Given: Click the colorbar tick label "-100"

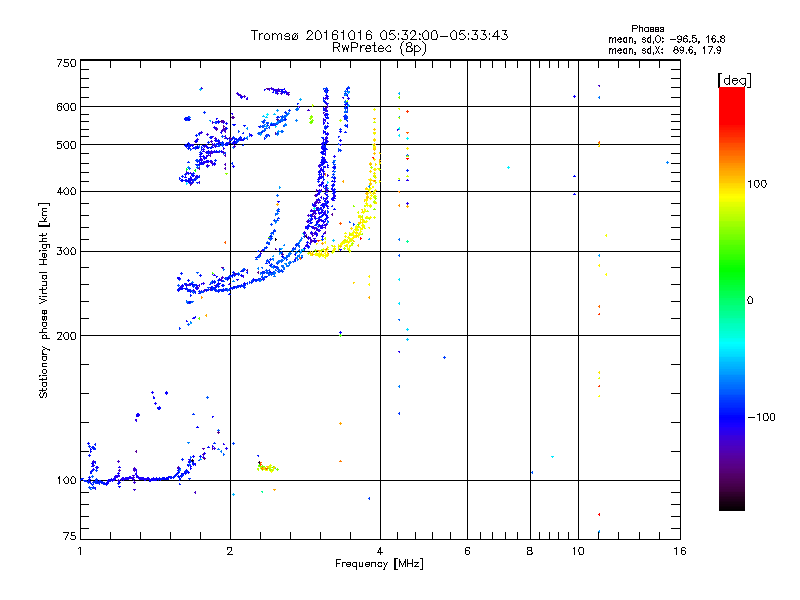Looking at the screenshot, I should [x=761, y=417].
